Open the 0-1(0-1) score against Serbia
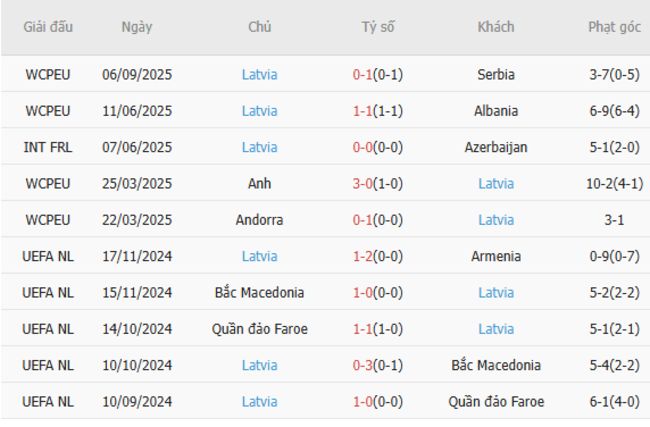The height and width of the screenshot is (427, 650). [x=377, y=74]
